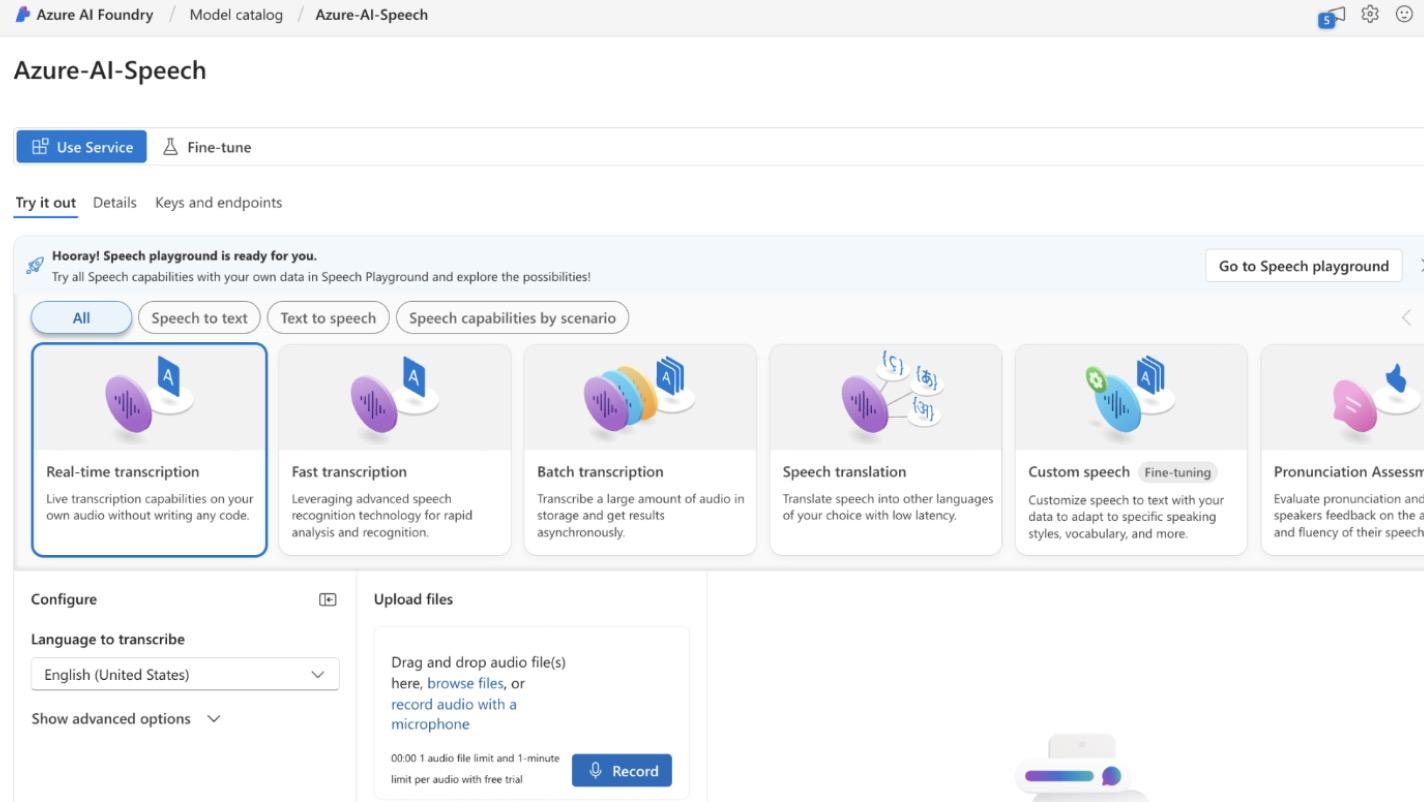Switch filter to Speech to text
1424x802 pixels.
pyautogui.click(x=198, y=317)
